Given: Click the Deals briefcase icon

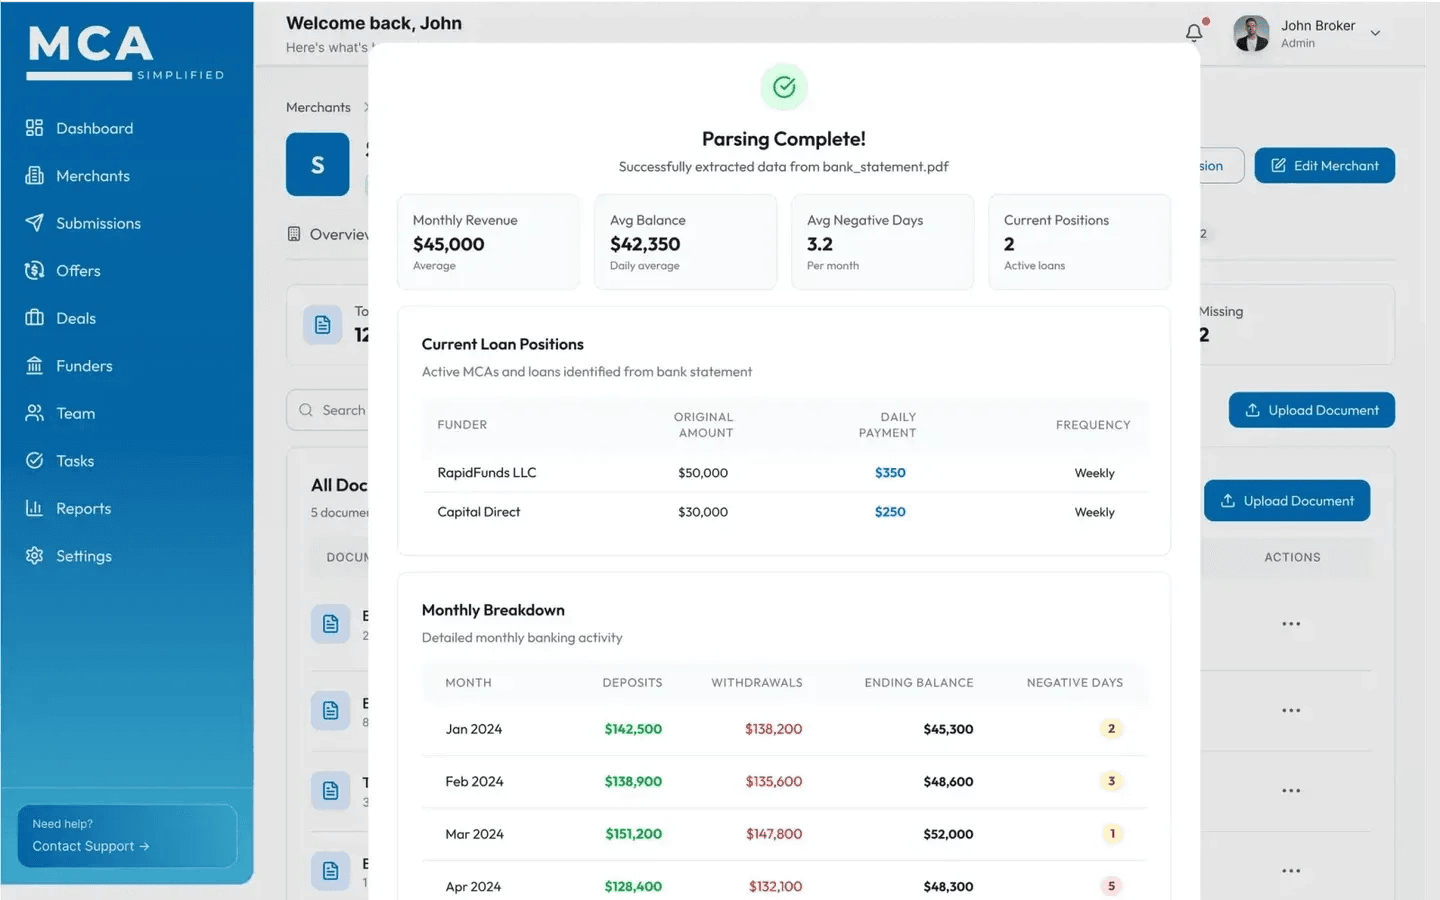Looking at the screenshot, I should click(34, 318).
